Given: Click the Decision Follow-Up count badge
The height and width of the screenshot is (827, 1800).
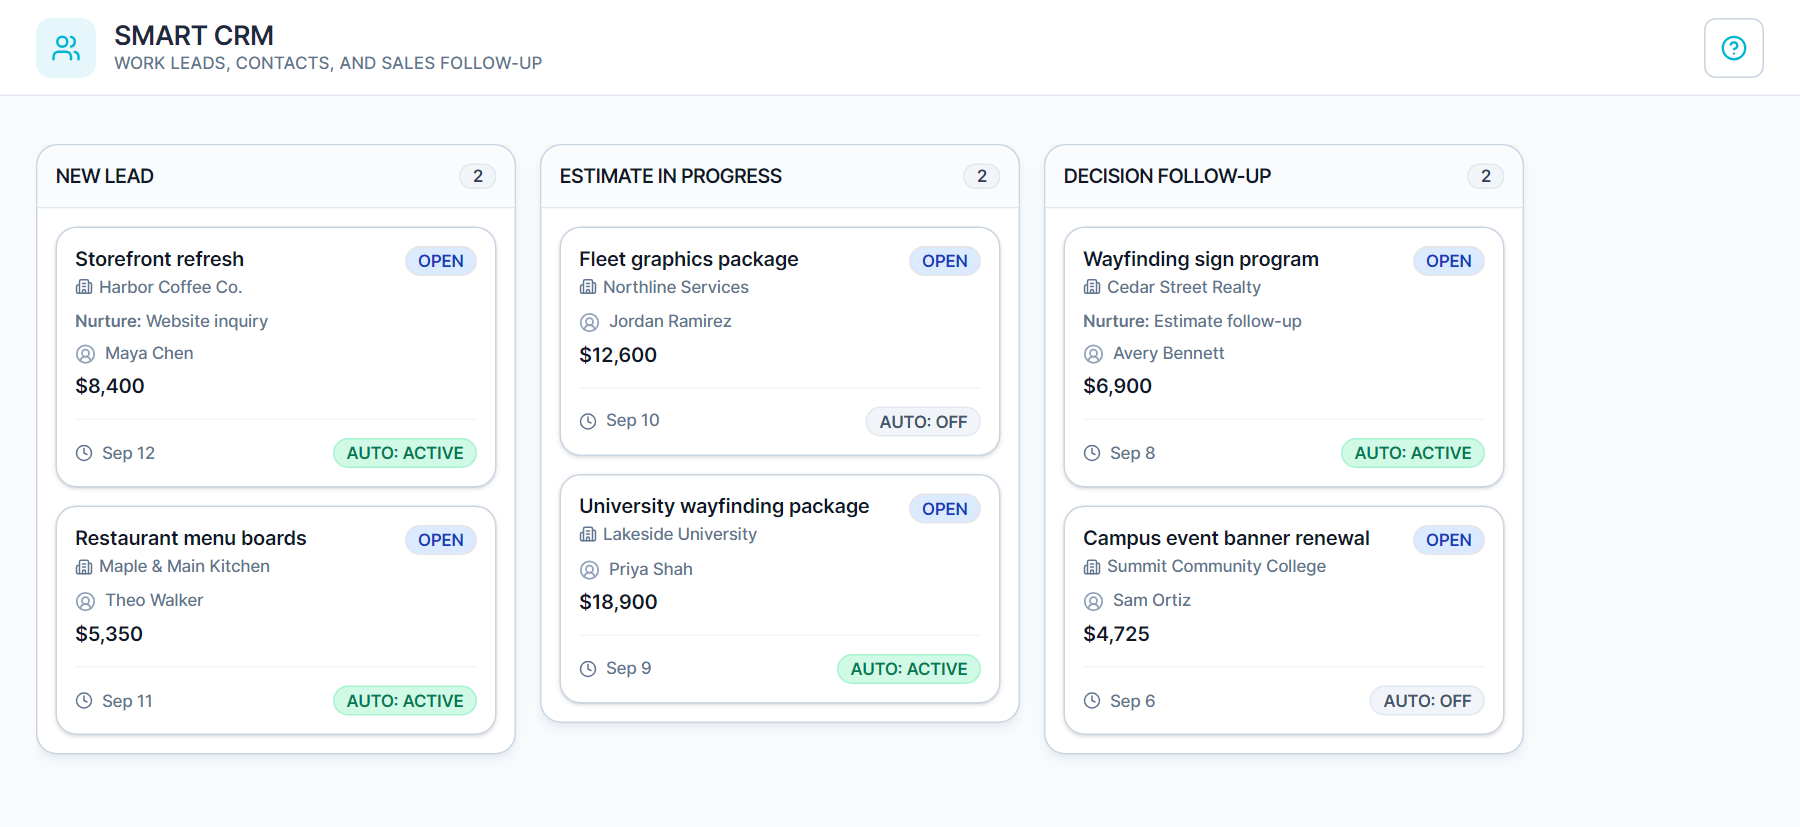Looking at the screenshot, I should tap(1486, 176).
